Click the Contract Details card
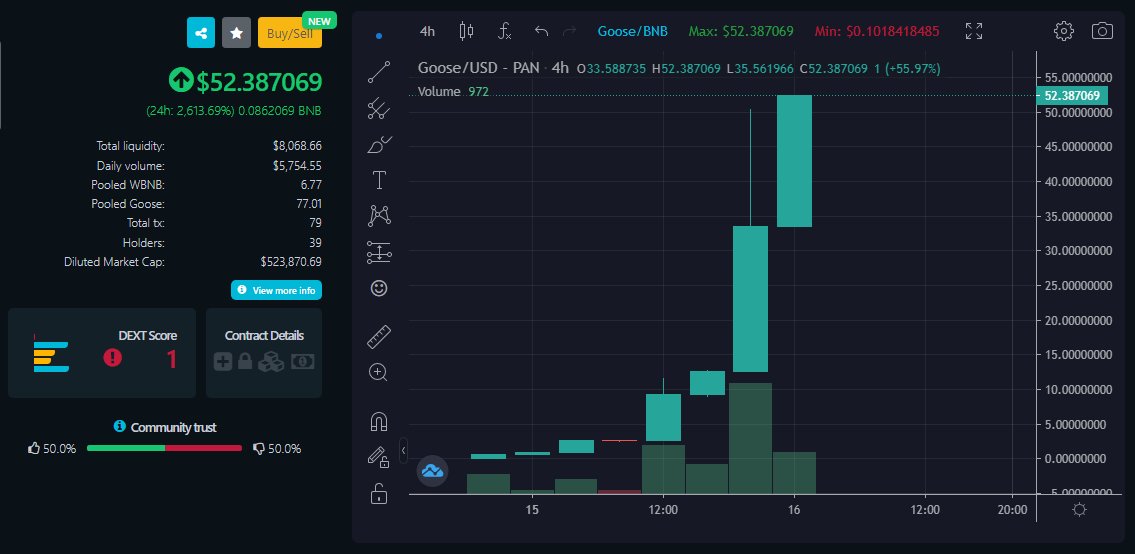Image resolution: width=1135 pixels, height=554 pixels. pos(264,353)
